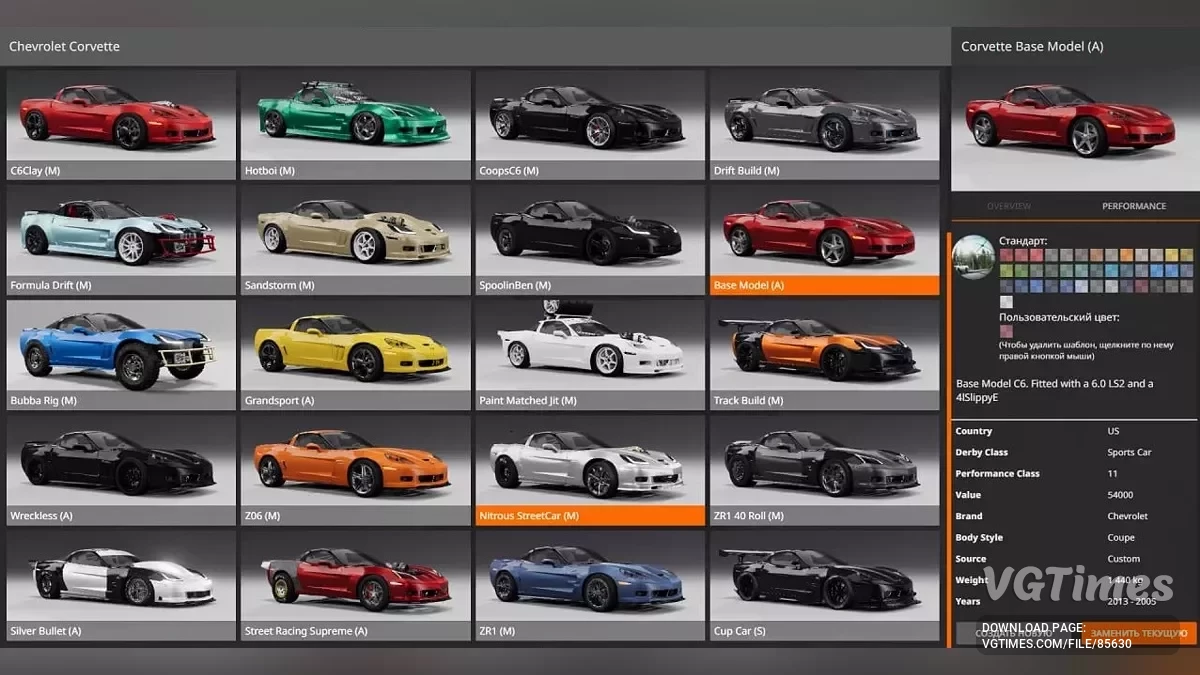Click the Sports Car derby class value

[1129, 452]
